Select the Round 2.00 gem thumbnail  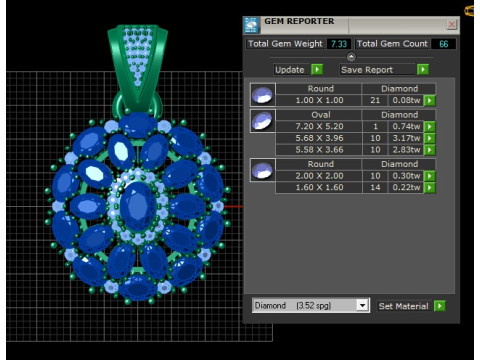click(263, 170)
